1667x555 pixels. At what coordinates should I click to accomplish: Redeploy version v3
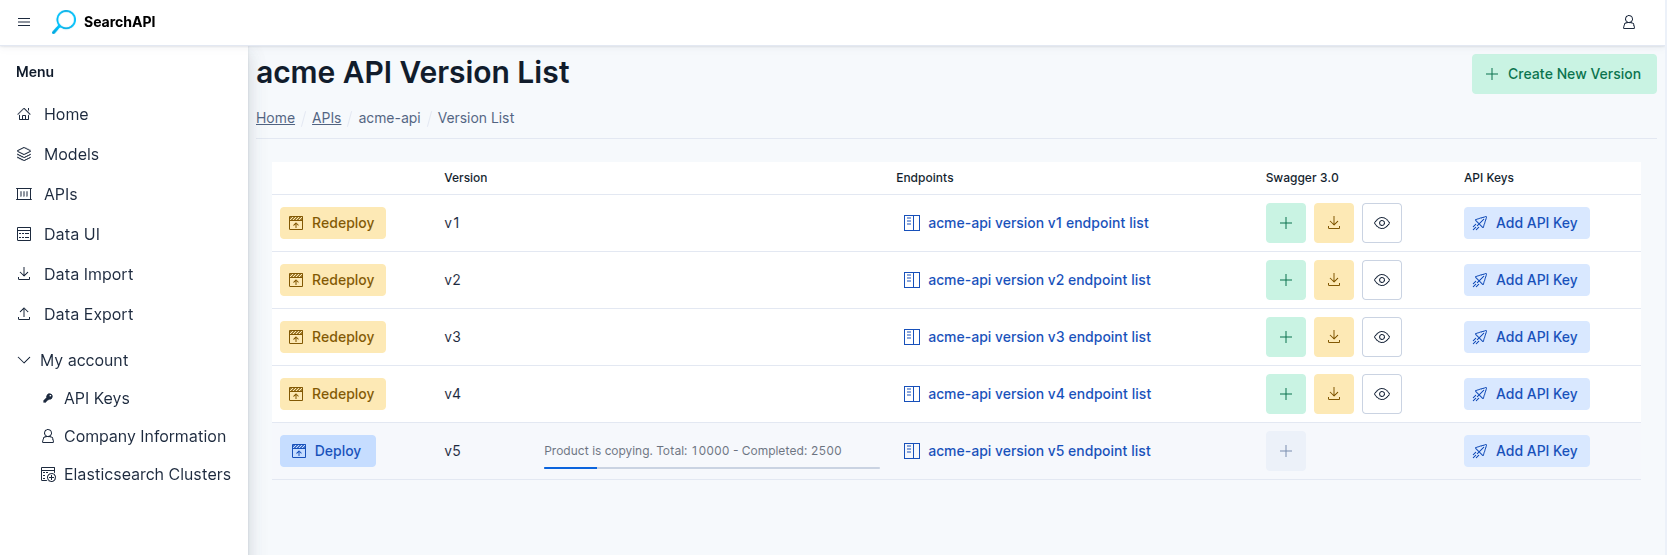(x=333, y=337)
